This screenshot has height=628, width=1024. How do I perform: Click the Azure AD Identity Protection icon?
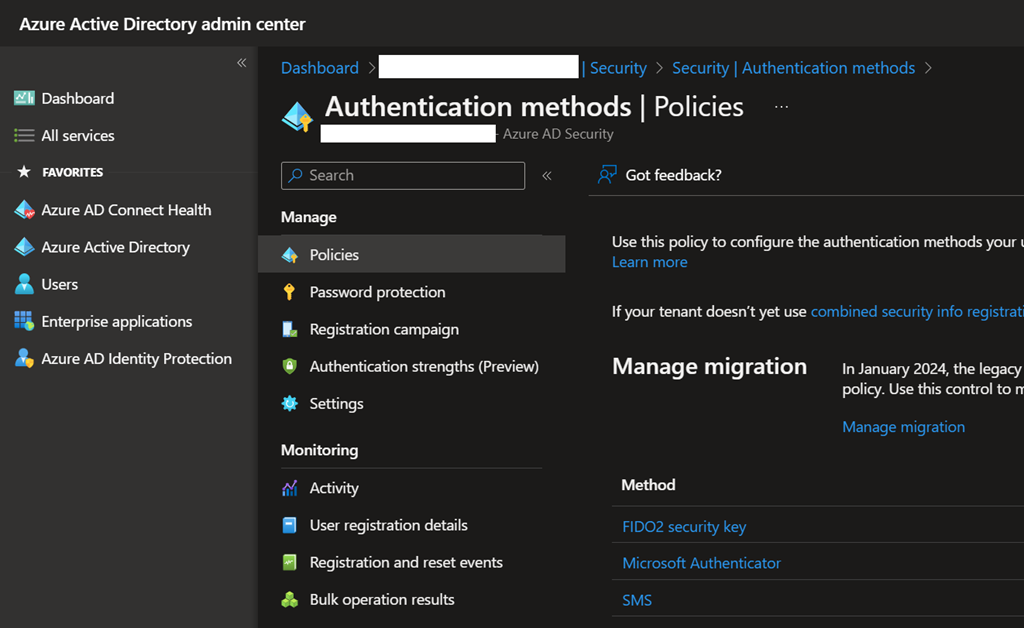coord(24,358)
